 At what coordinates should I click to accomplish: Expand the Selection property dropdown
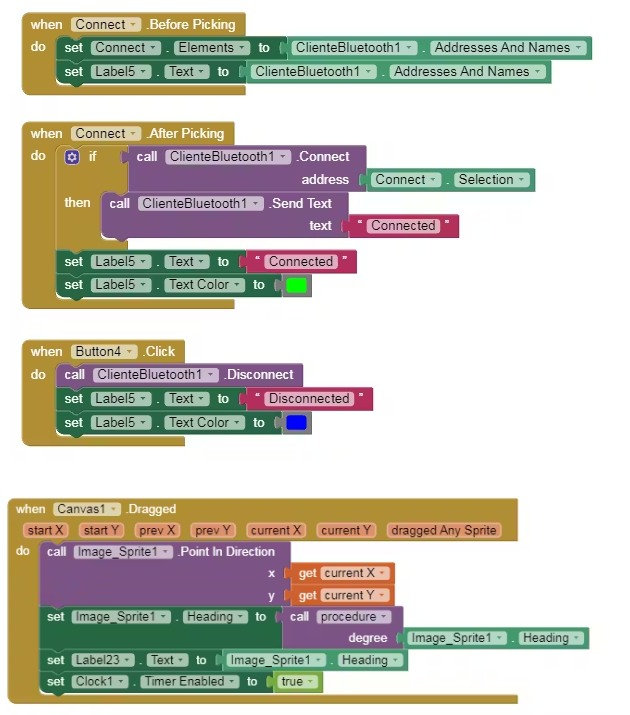click(x=490, y=180)
